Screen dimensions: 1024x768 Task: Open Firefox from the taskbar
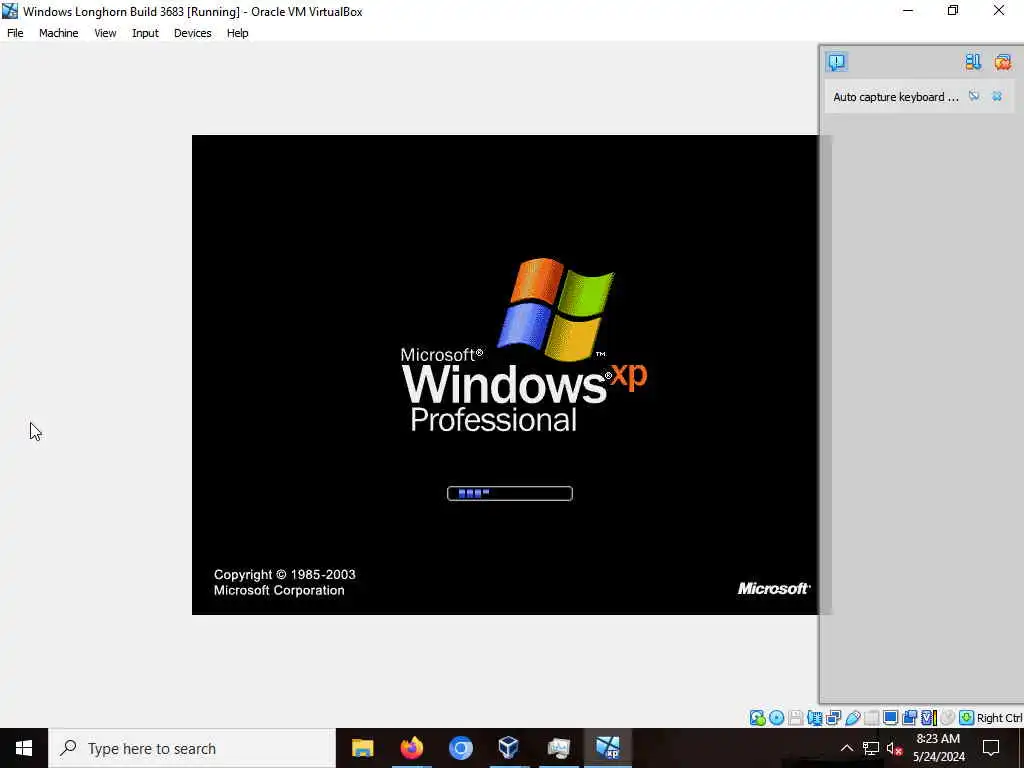[411, 748]
